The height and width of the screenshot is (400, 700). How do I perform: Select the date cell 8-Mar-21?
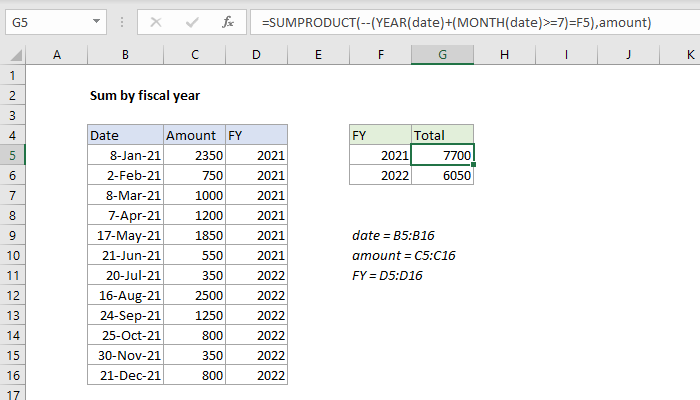pyautogui.click(x=125, y=196)
